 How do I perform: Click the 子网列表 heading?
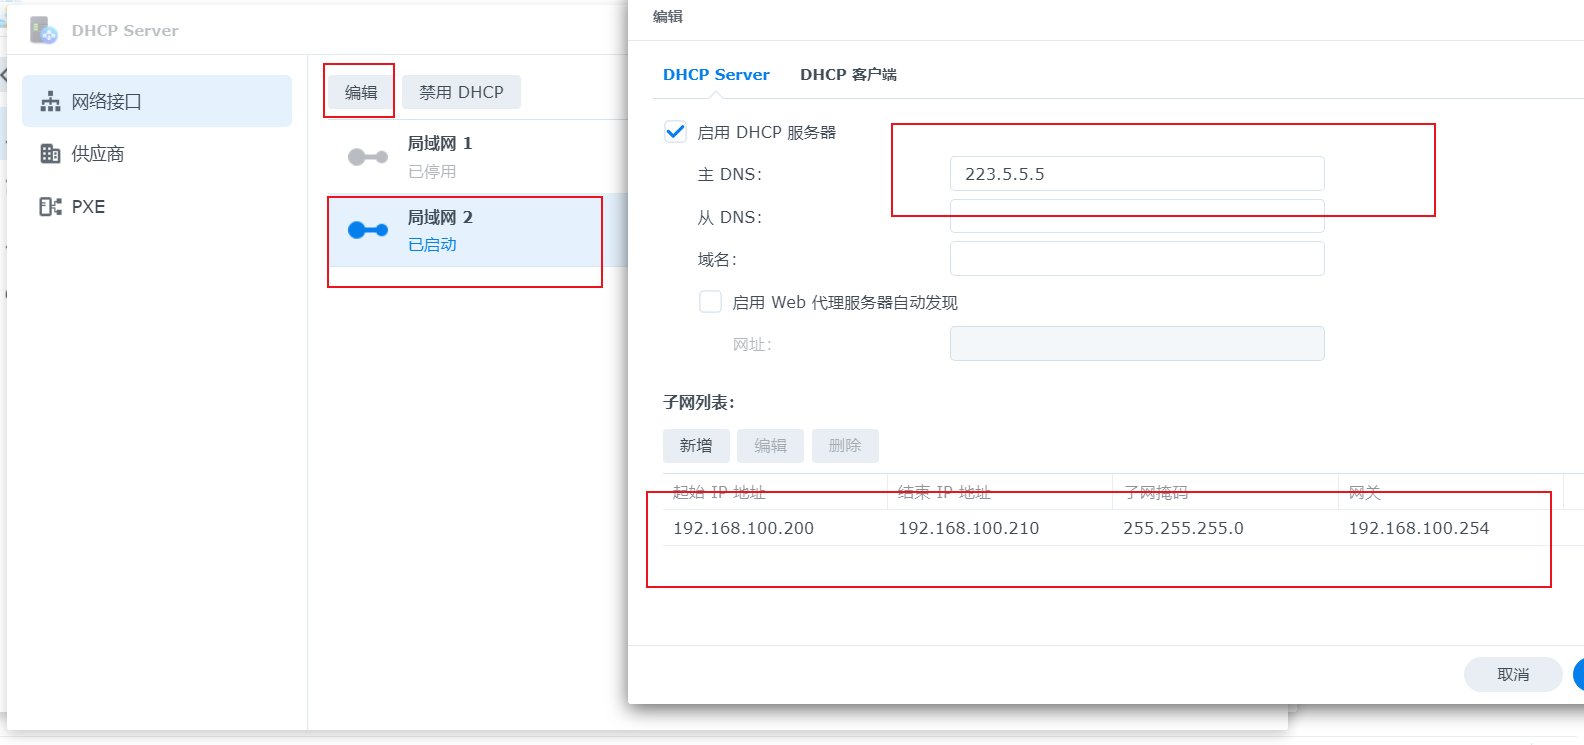pyautogui.click(x=699, y=402)
